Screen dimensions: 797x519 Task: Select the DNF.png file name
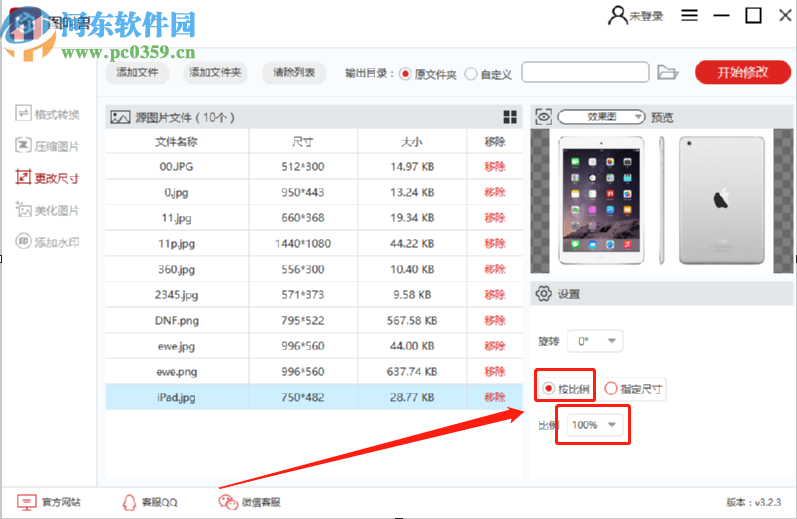(x=176, y=320)
